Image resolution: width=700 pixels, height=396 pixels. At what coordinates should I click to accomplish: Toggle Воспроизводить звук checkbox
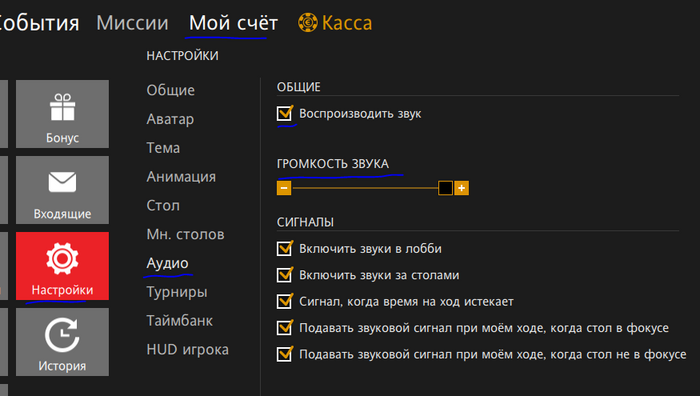[284, 113]
